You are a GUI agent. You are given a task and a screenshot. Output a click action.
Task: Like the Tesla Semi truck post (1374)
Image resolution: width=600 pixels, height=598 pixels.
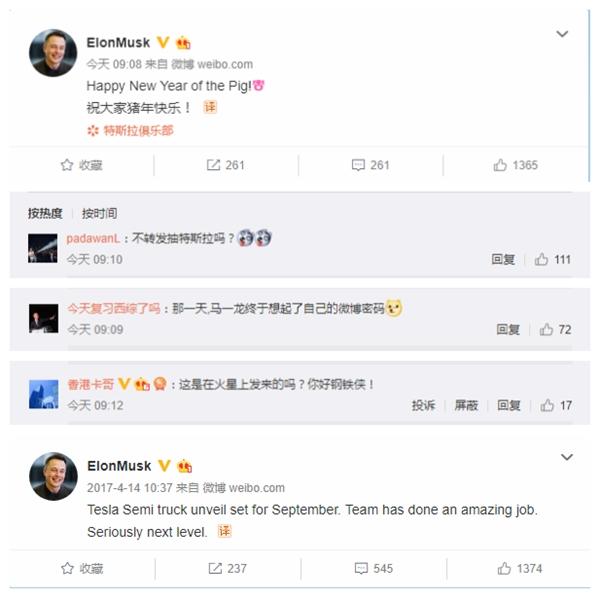click(x=520, y=569)
